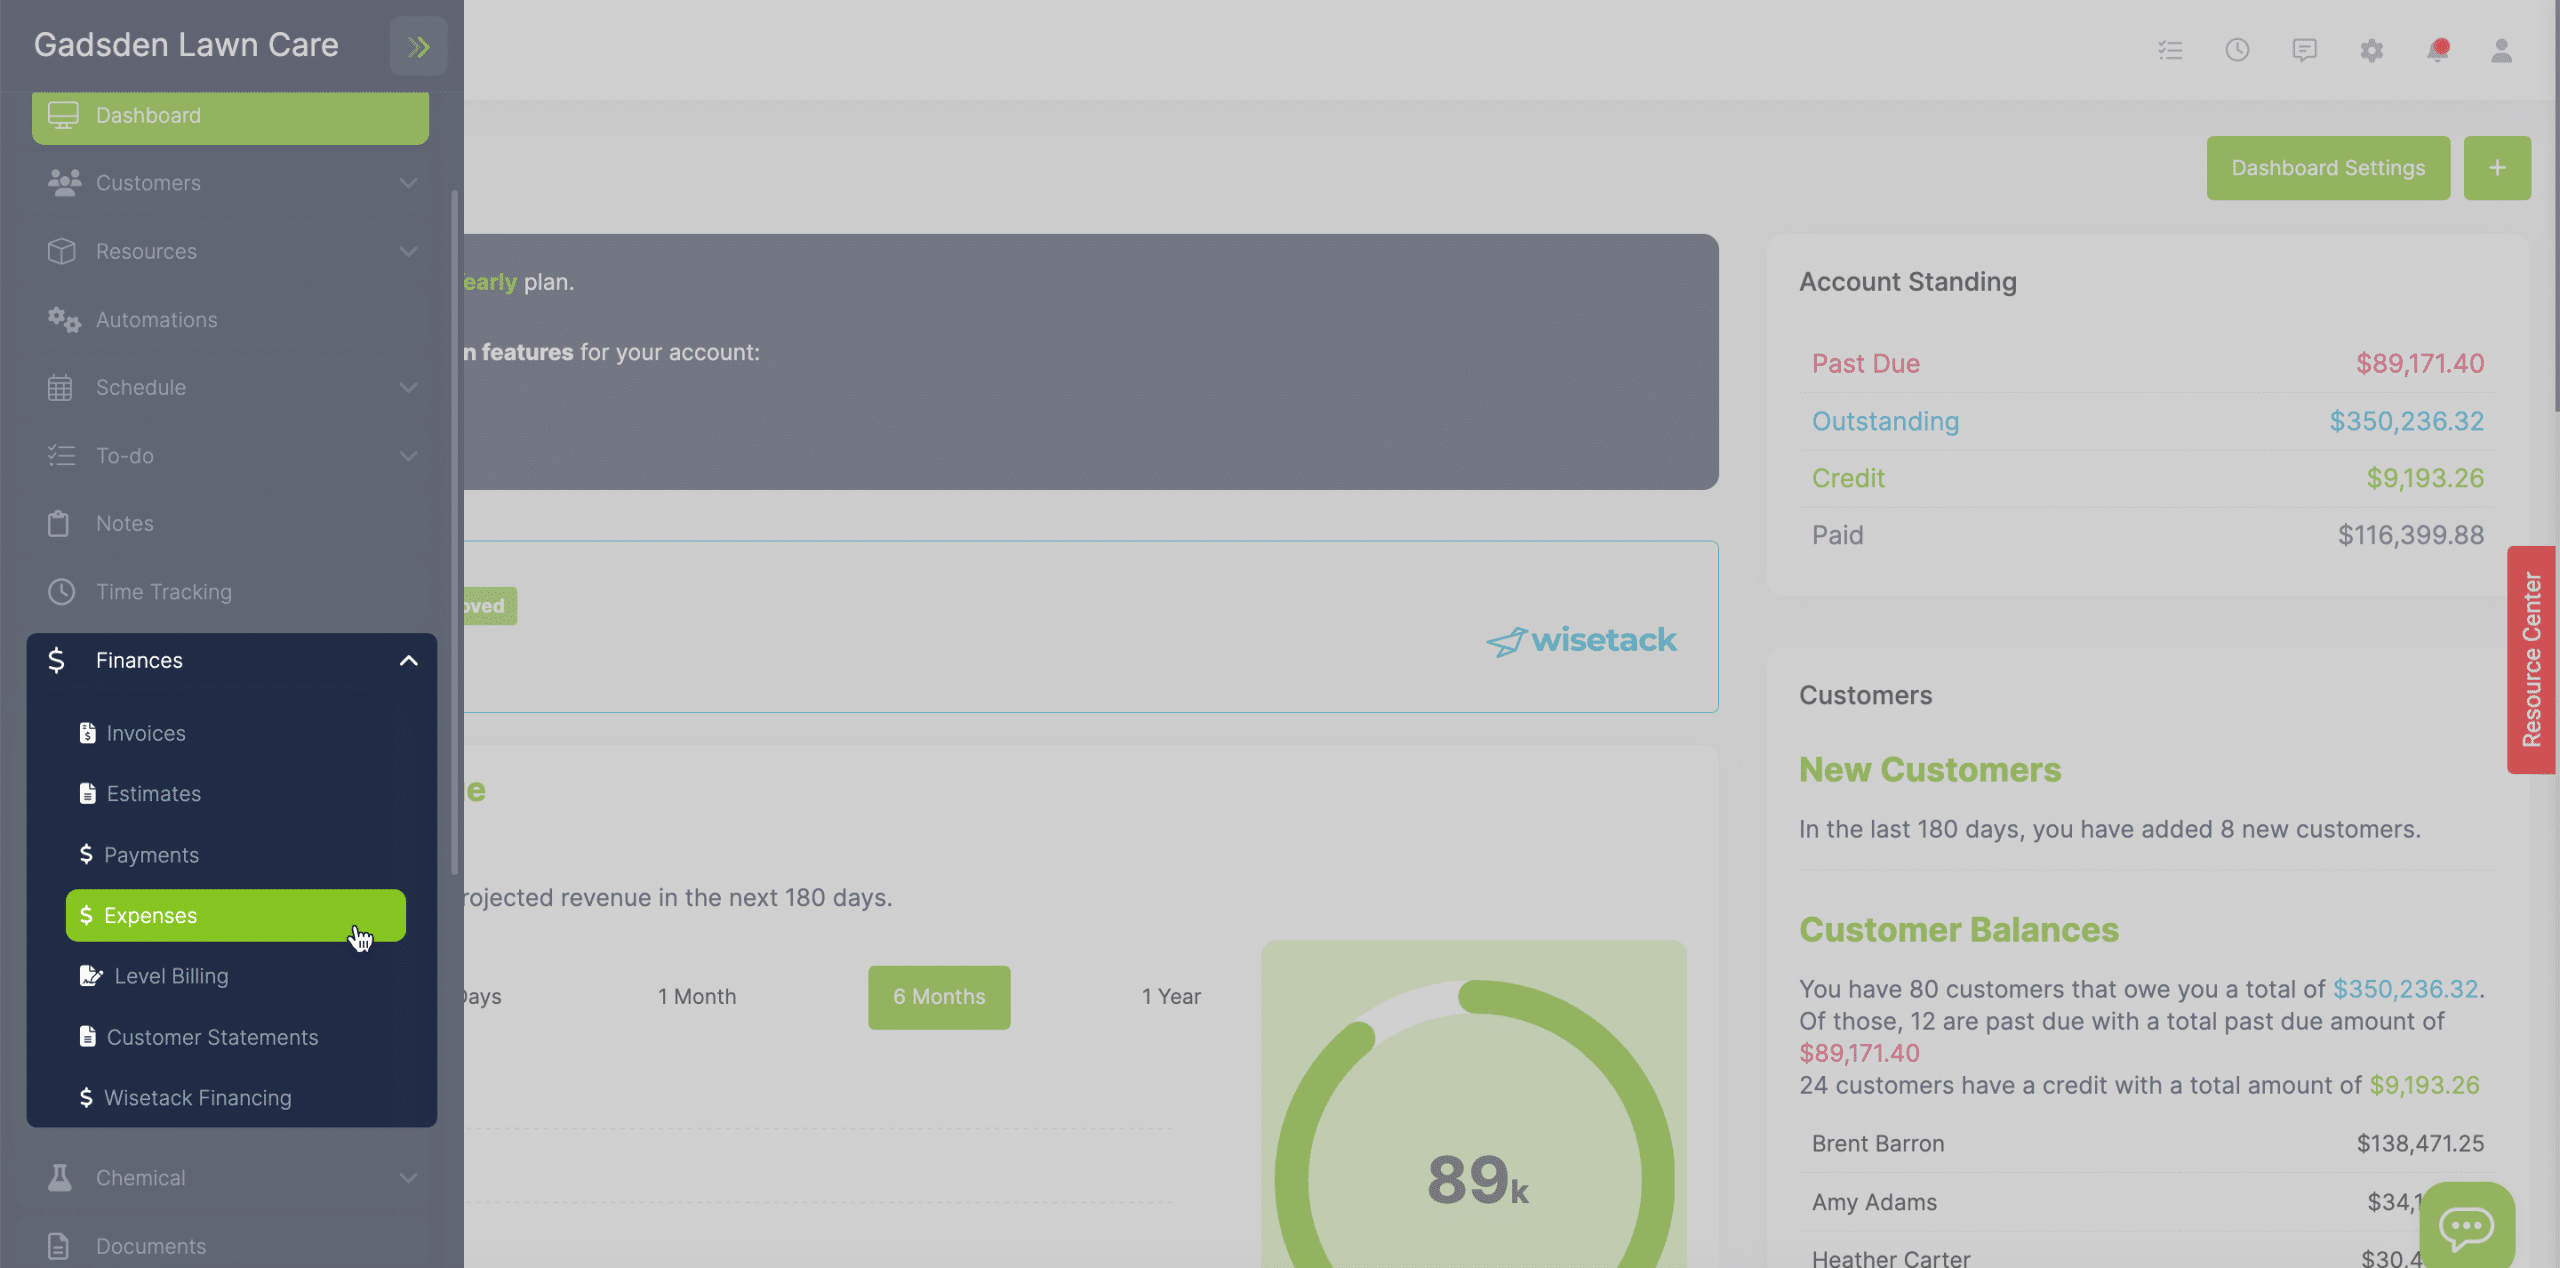Open the task list icon in top bar

(2170, 50)
